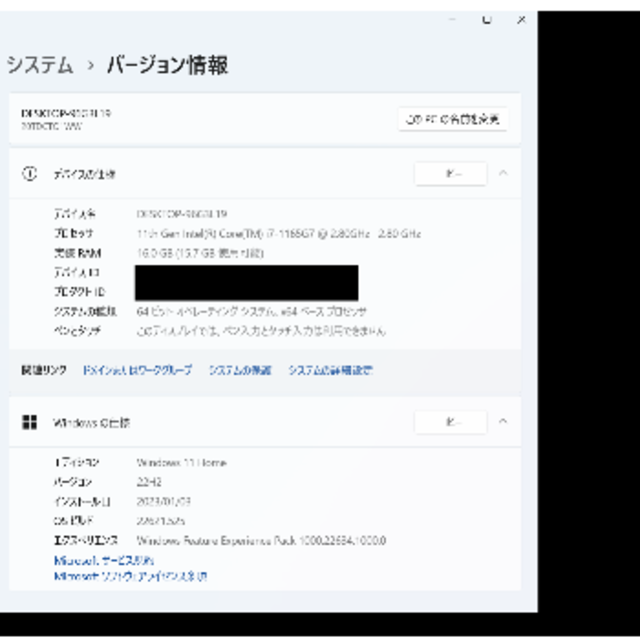The height and width of the screenshot is (640, 640).
Task: Collapse the Windows の仕様 section chevron
Action: click(x=503, y=422)
